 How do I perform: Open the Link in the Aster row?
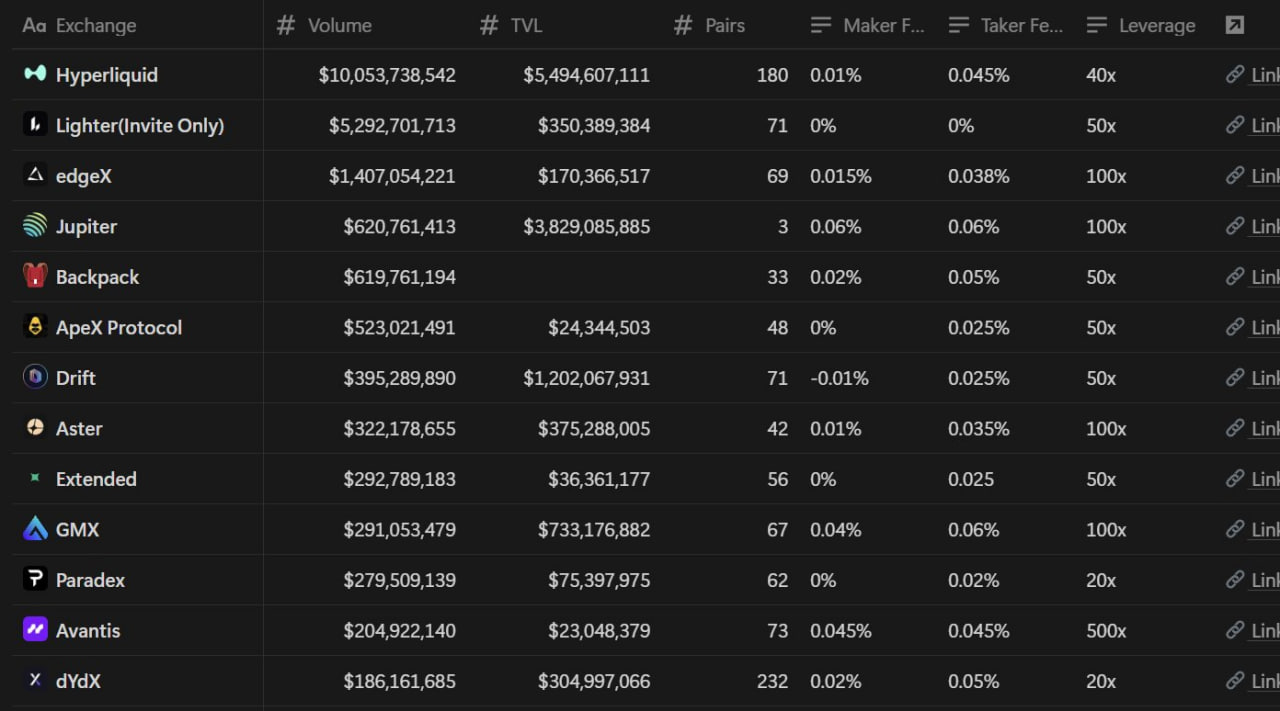[x=1265, y=429]
